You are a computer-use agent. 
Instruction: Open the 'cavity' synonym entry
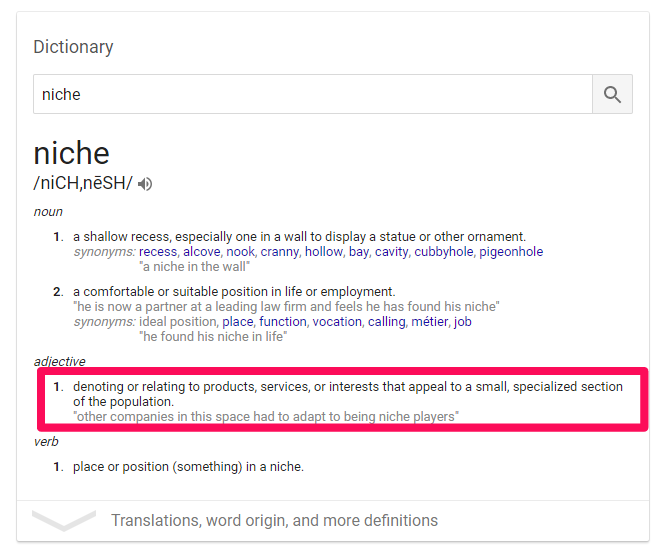391,251
